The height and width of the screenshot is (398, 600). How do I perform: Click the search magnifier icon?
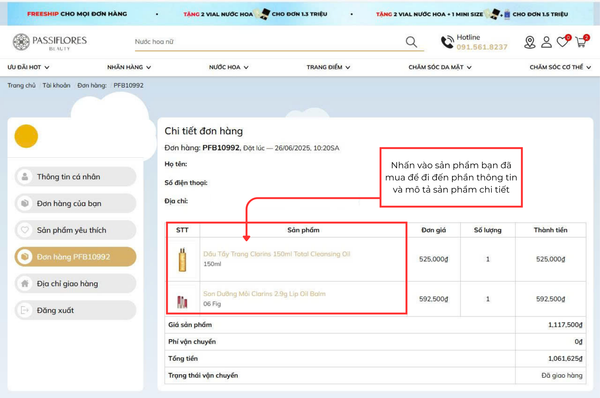click(x=411, y=41)
